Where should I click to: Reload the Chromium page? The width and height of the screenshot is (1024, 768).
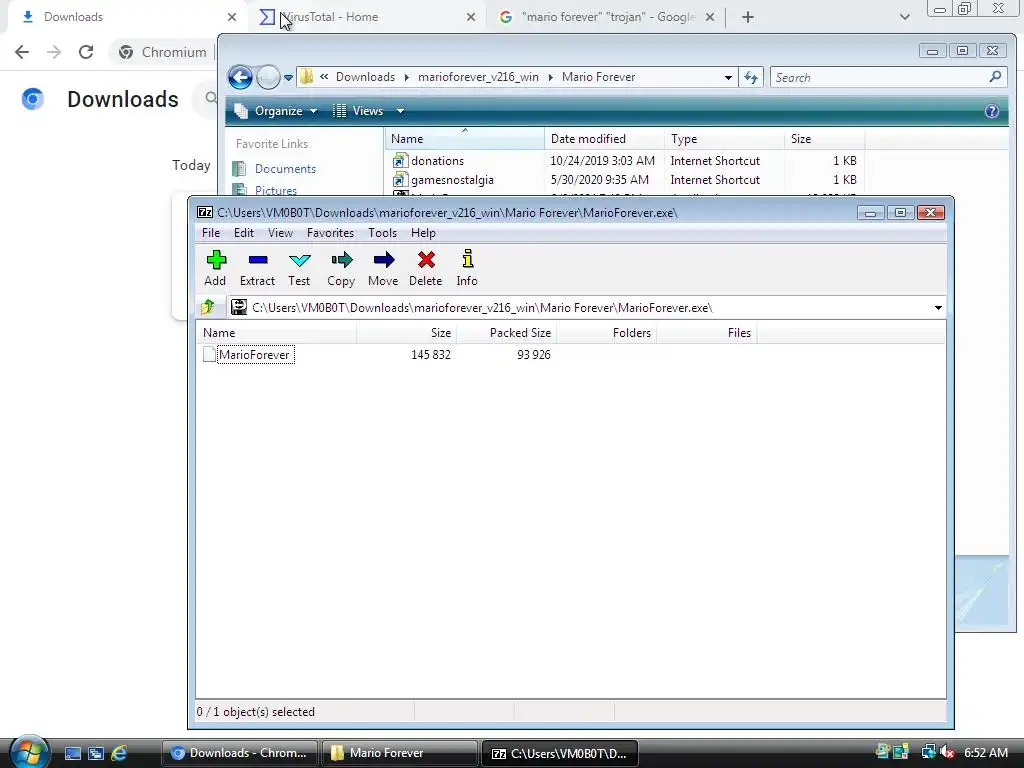pyautogui.click(x=86, y=52)
